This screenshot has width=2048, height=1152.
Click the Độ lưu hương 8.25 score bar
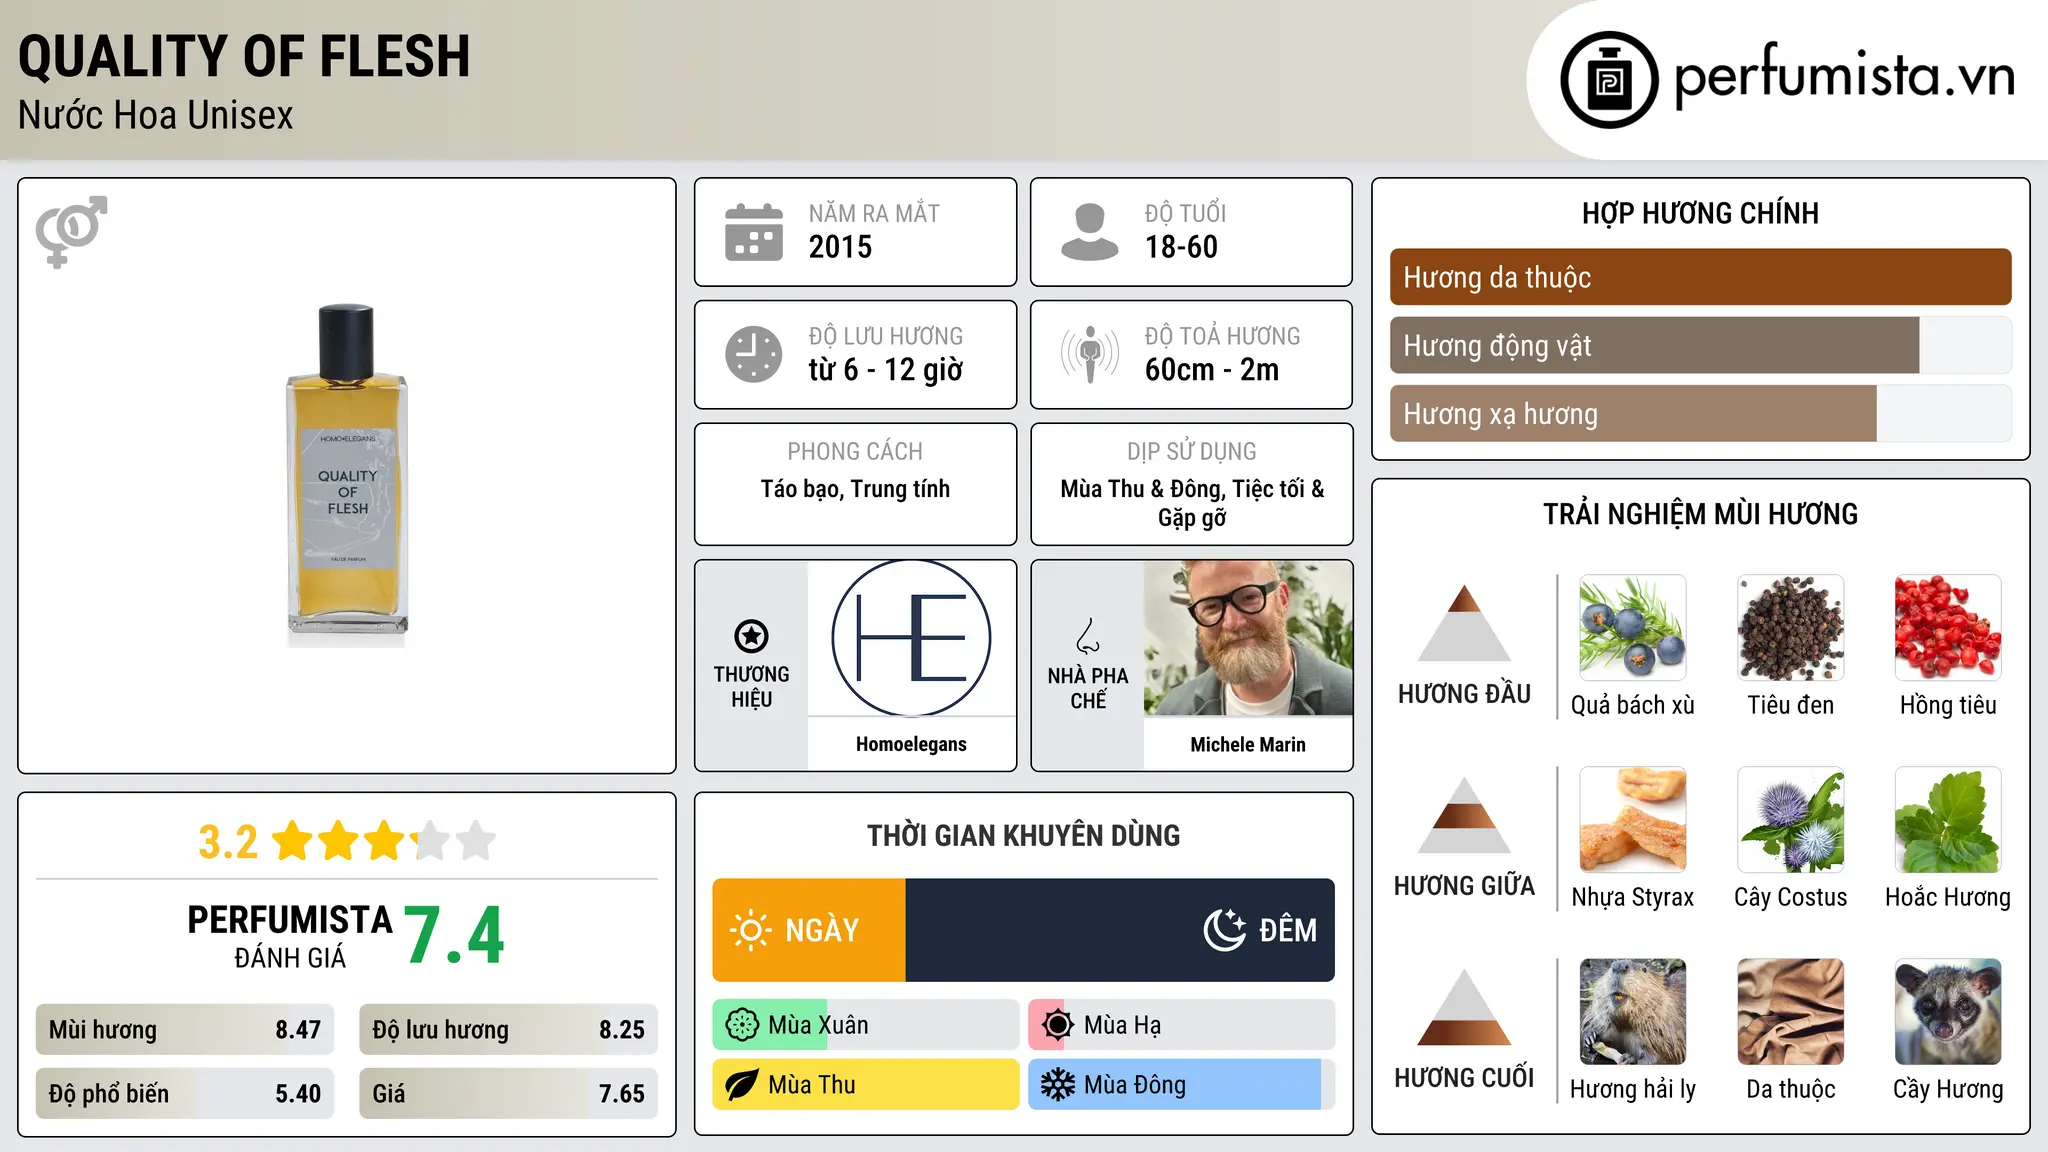click(x=509, y=1030)
